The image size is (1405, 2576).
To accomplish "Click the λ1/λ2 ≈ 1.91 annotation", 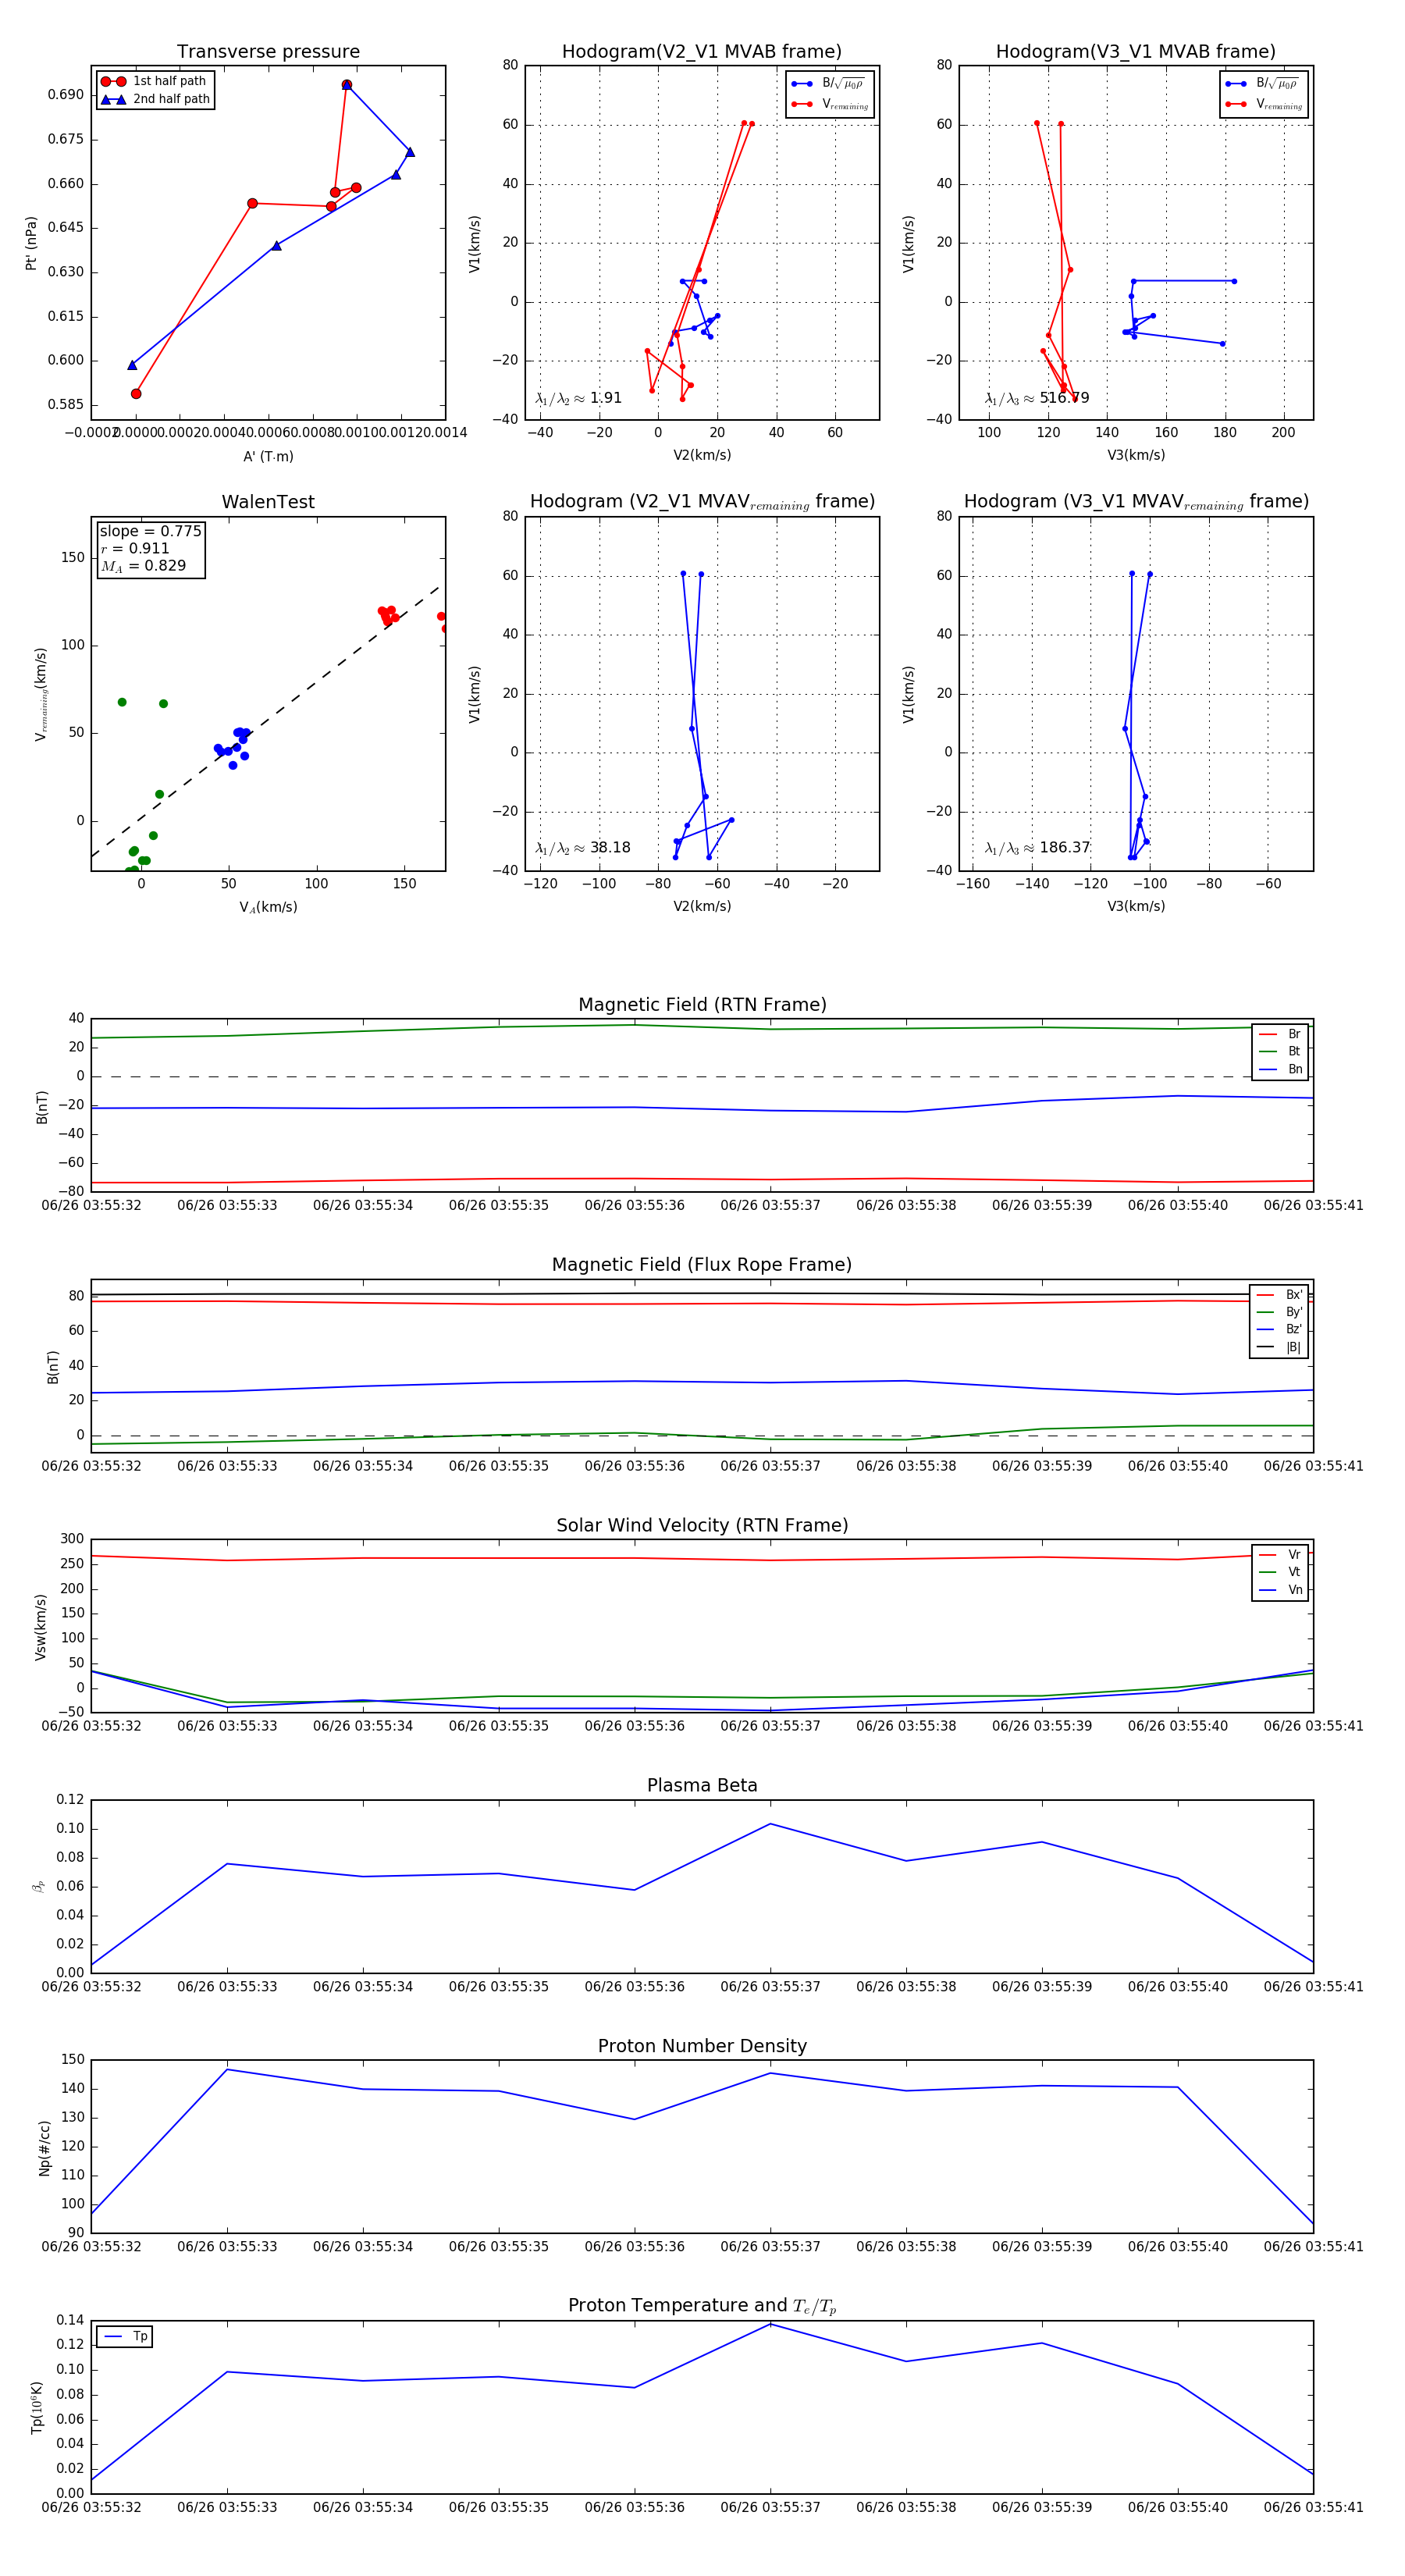I will tap(578, 398).
